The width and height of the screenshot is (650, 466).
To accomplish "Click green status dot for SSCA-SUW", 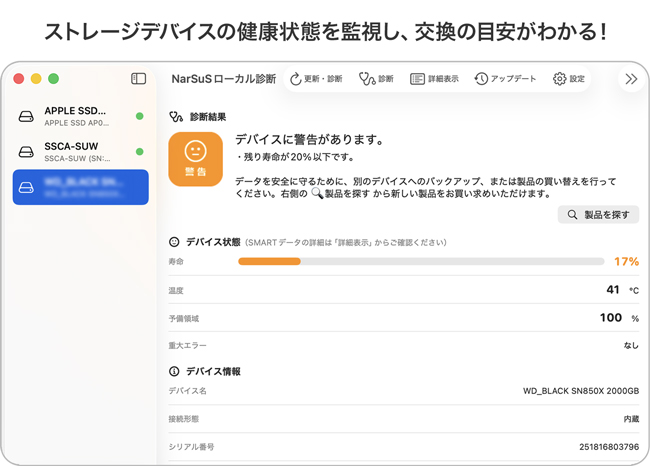I will [140, 151].
